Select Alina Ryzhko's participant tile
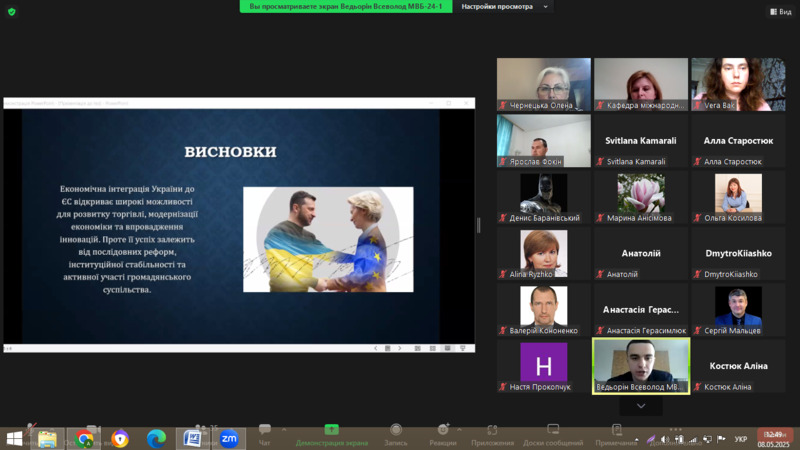 click(544, 253)
